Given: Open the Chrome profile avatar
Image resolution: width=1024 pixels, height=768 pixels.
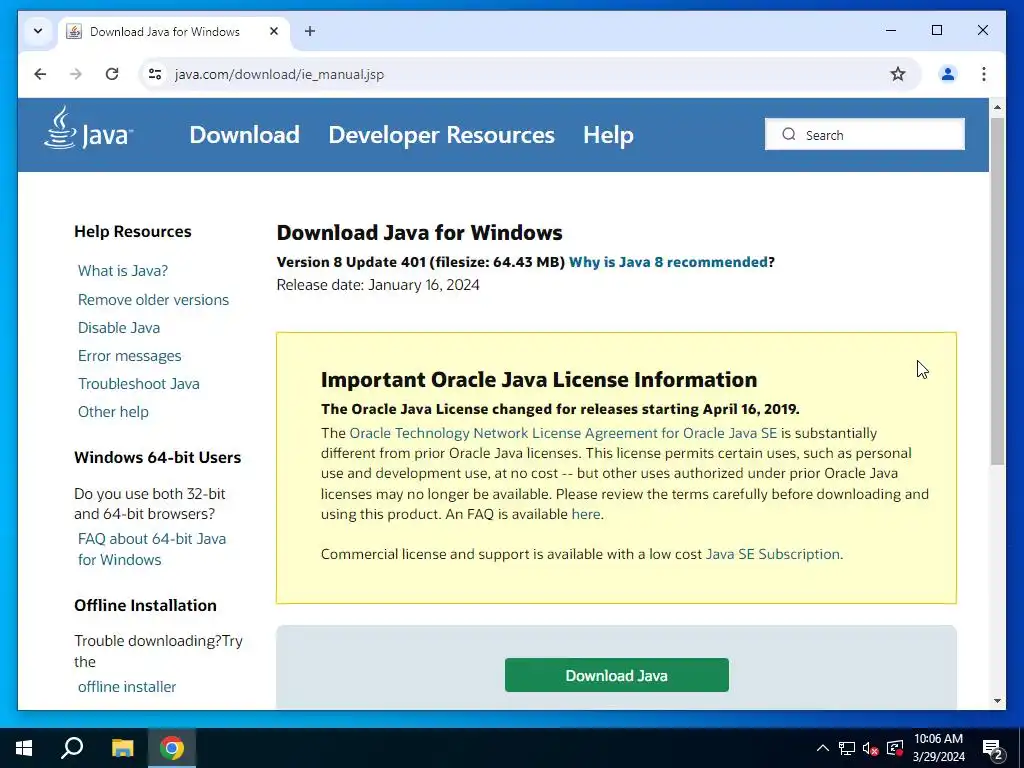Looking at the screenshot, I should [x=948, y=74].
